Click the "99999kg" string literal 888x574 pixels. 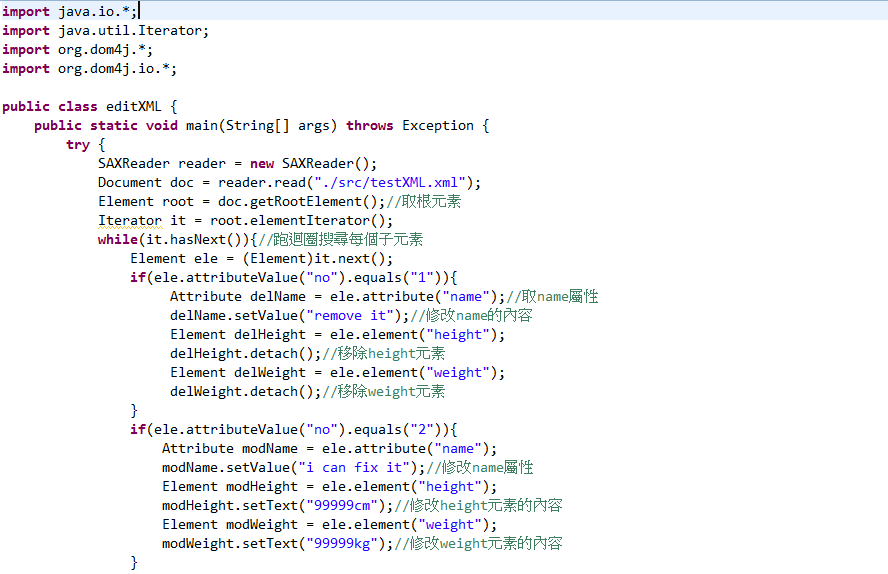(x=341, y=543)
